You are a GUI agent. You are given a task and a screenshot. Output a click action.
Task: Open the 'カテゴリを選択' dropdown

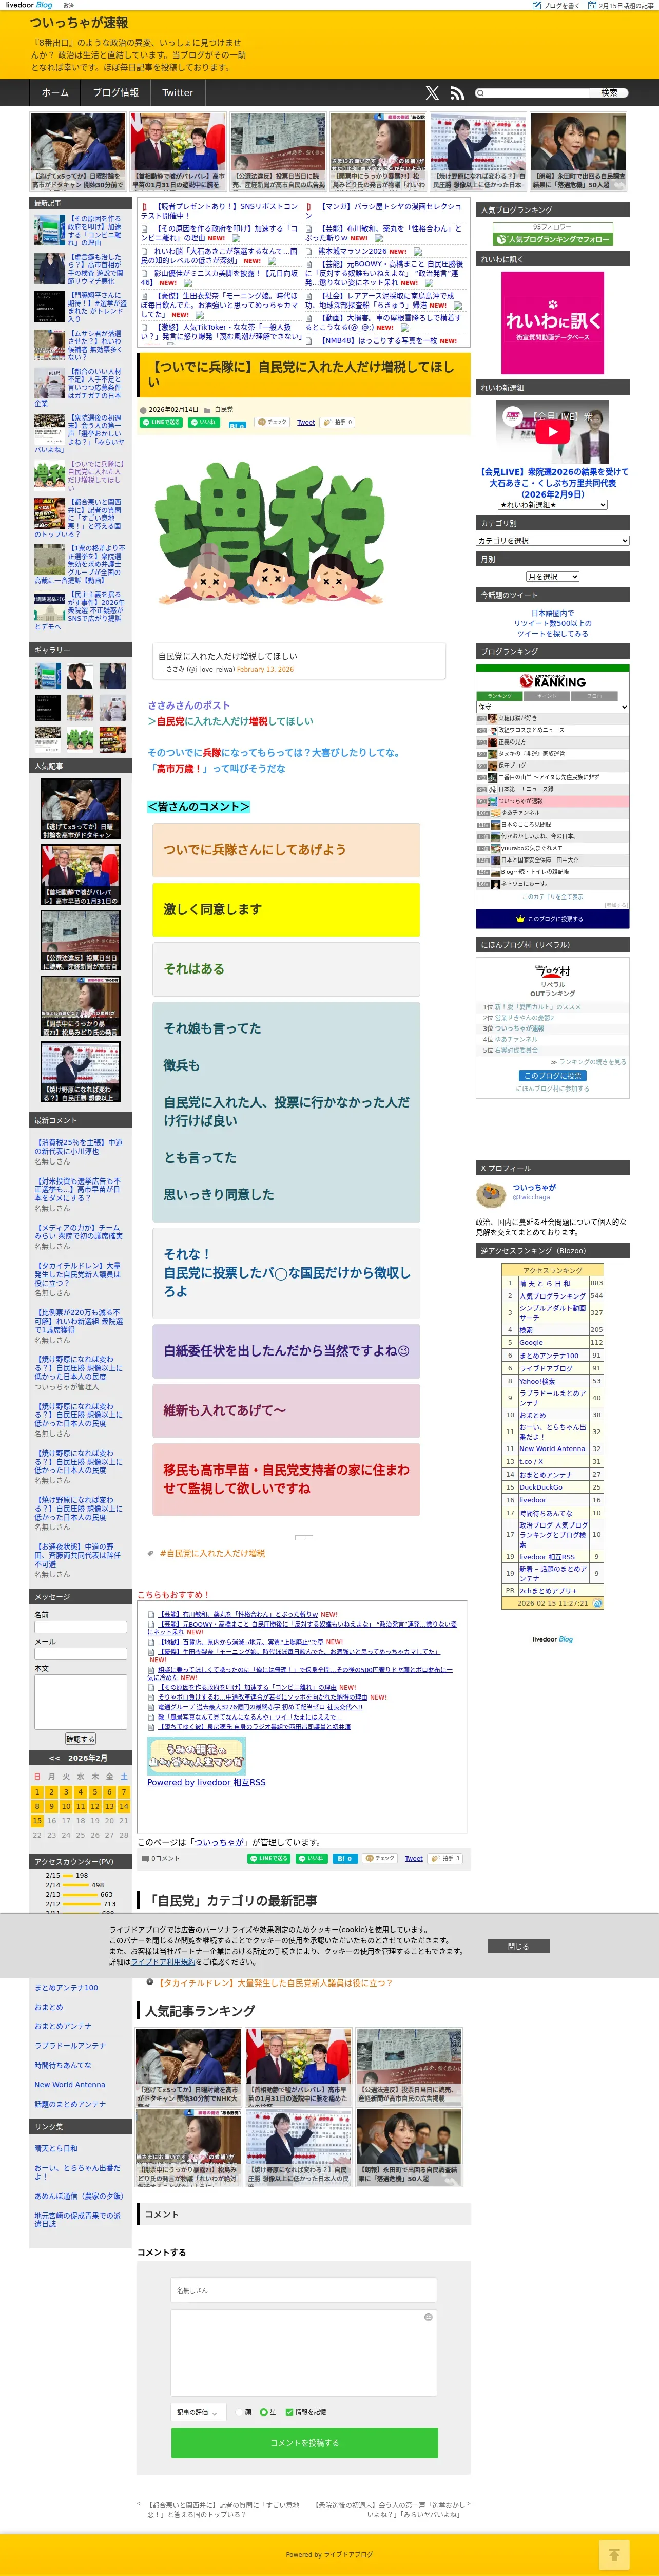(552, 541)
